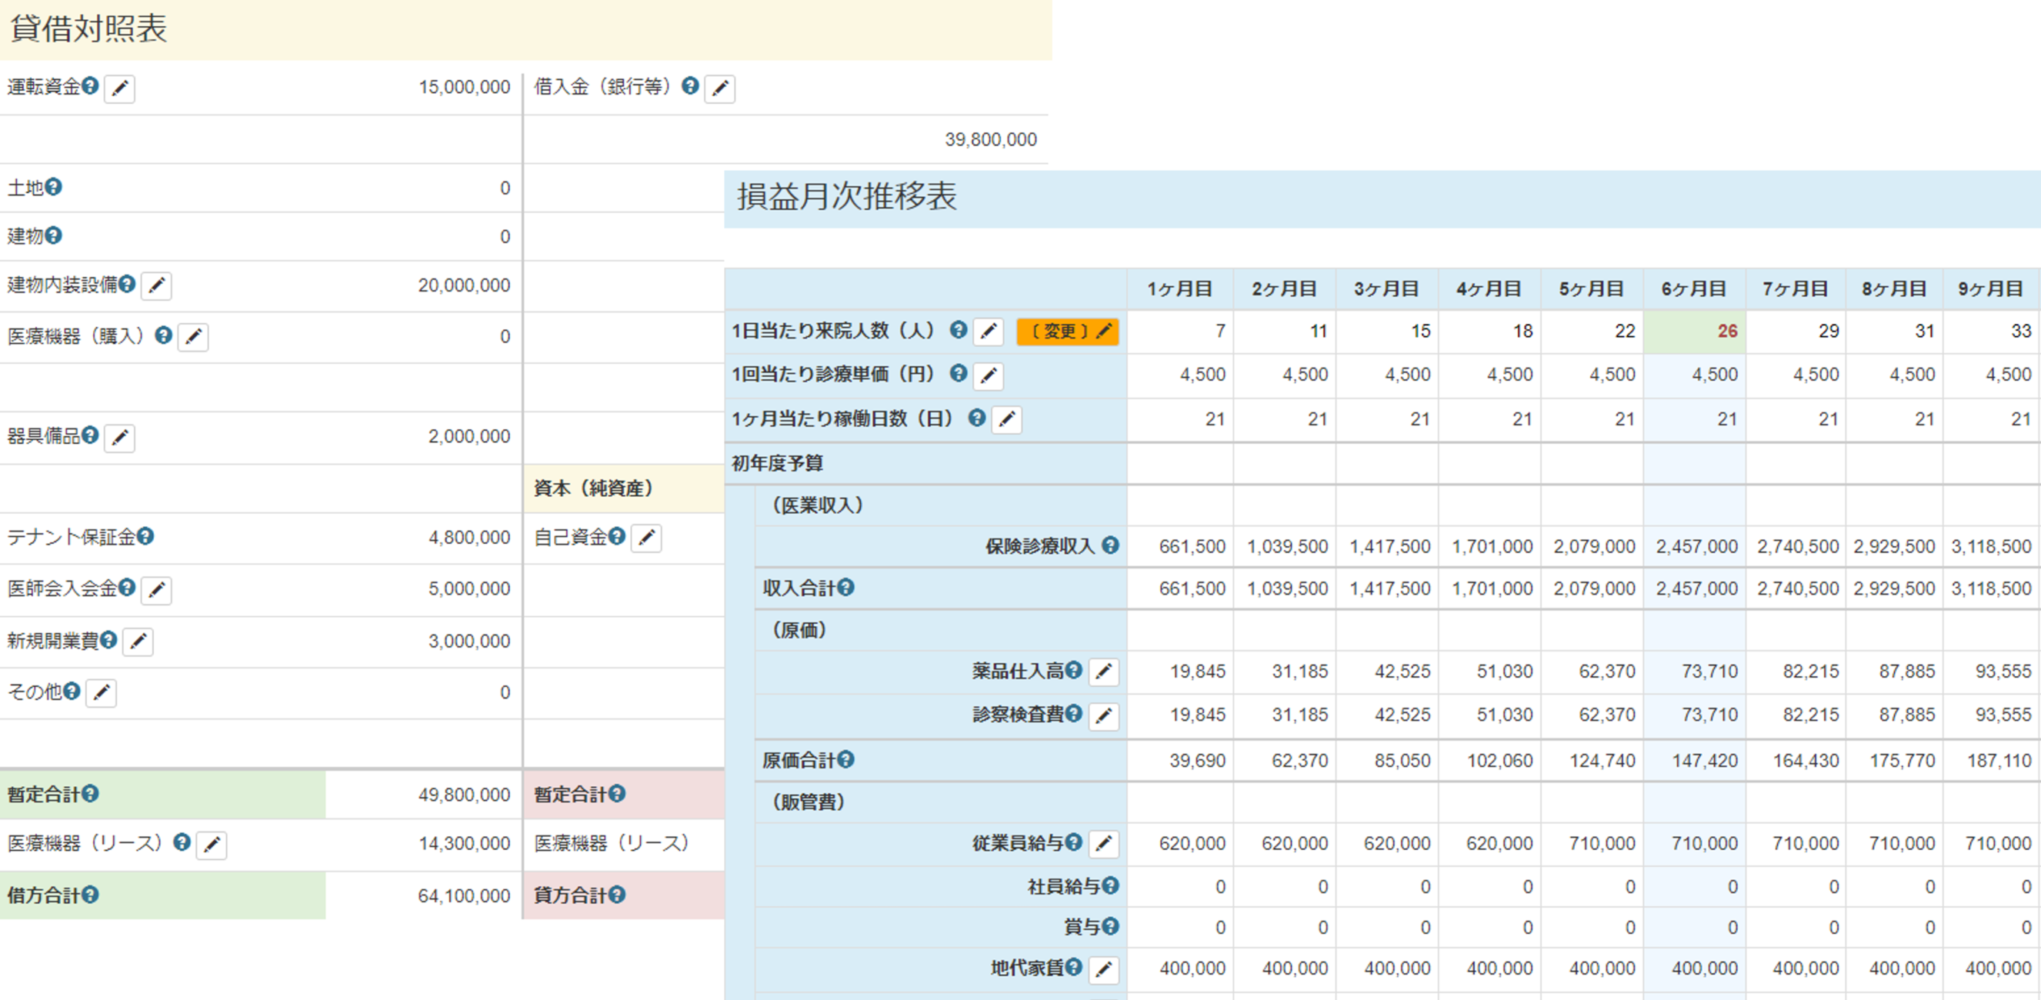Select the 9ヶ月目 column header
2041x1000 pixels.
[x=1990, y=289]
